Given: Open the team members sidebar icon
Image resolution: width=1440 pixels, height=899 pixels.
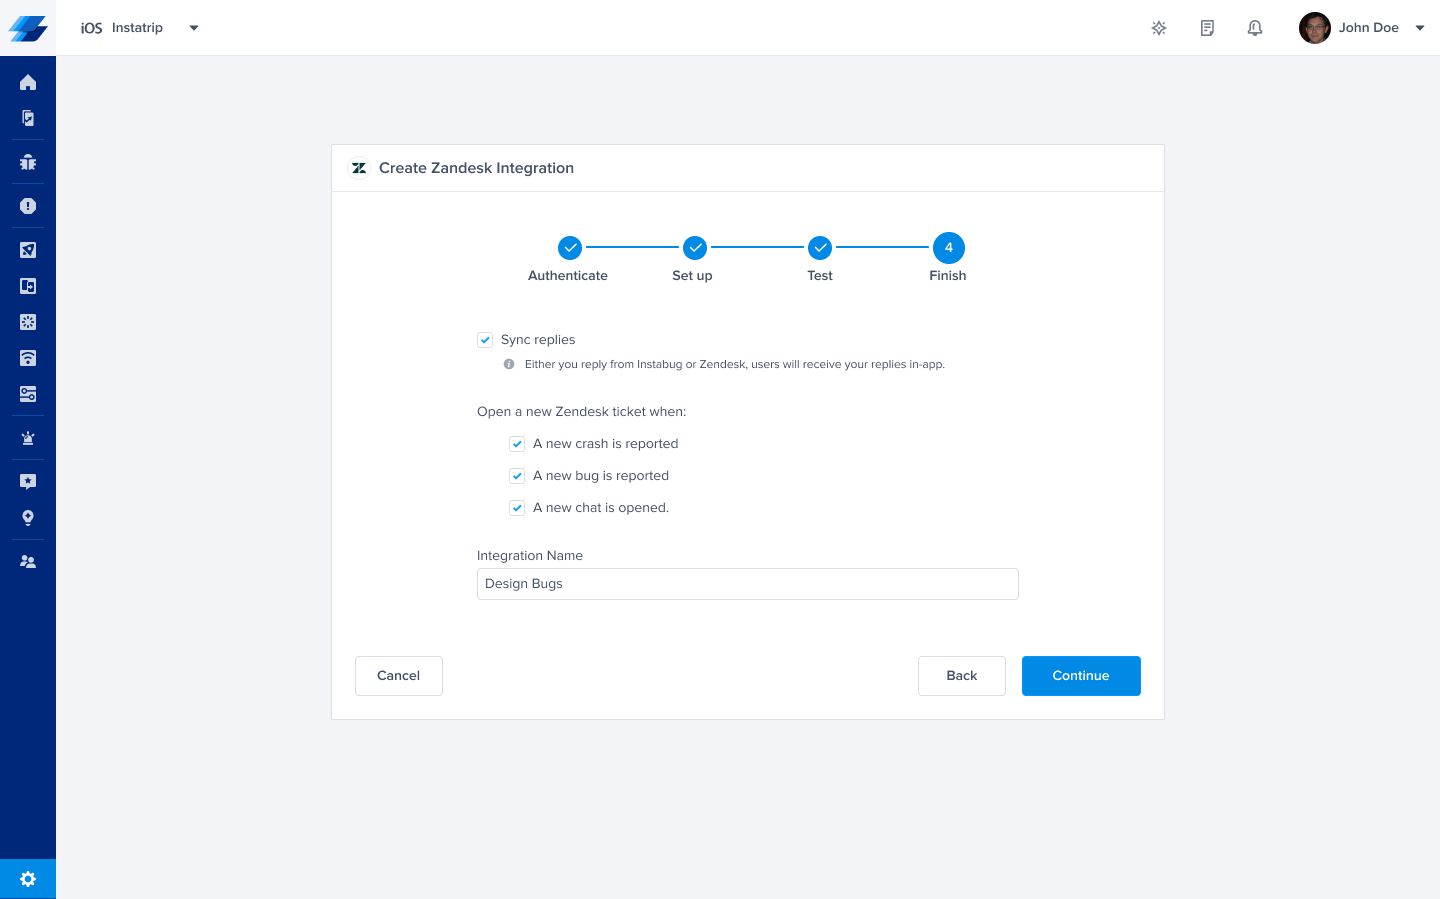Looking at the screenshot, I should tap(28, 562).
